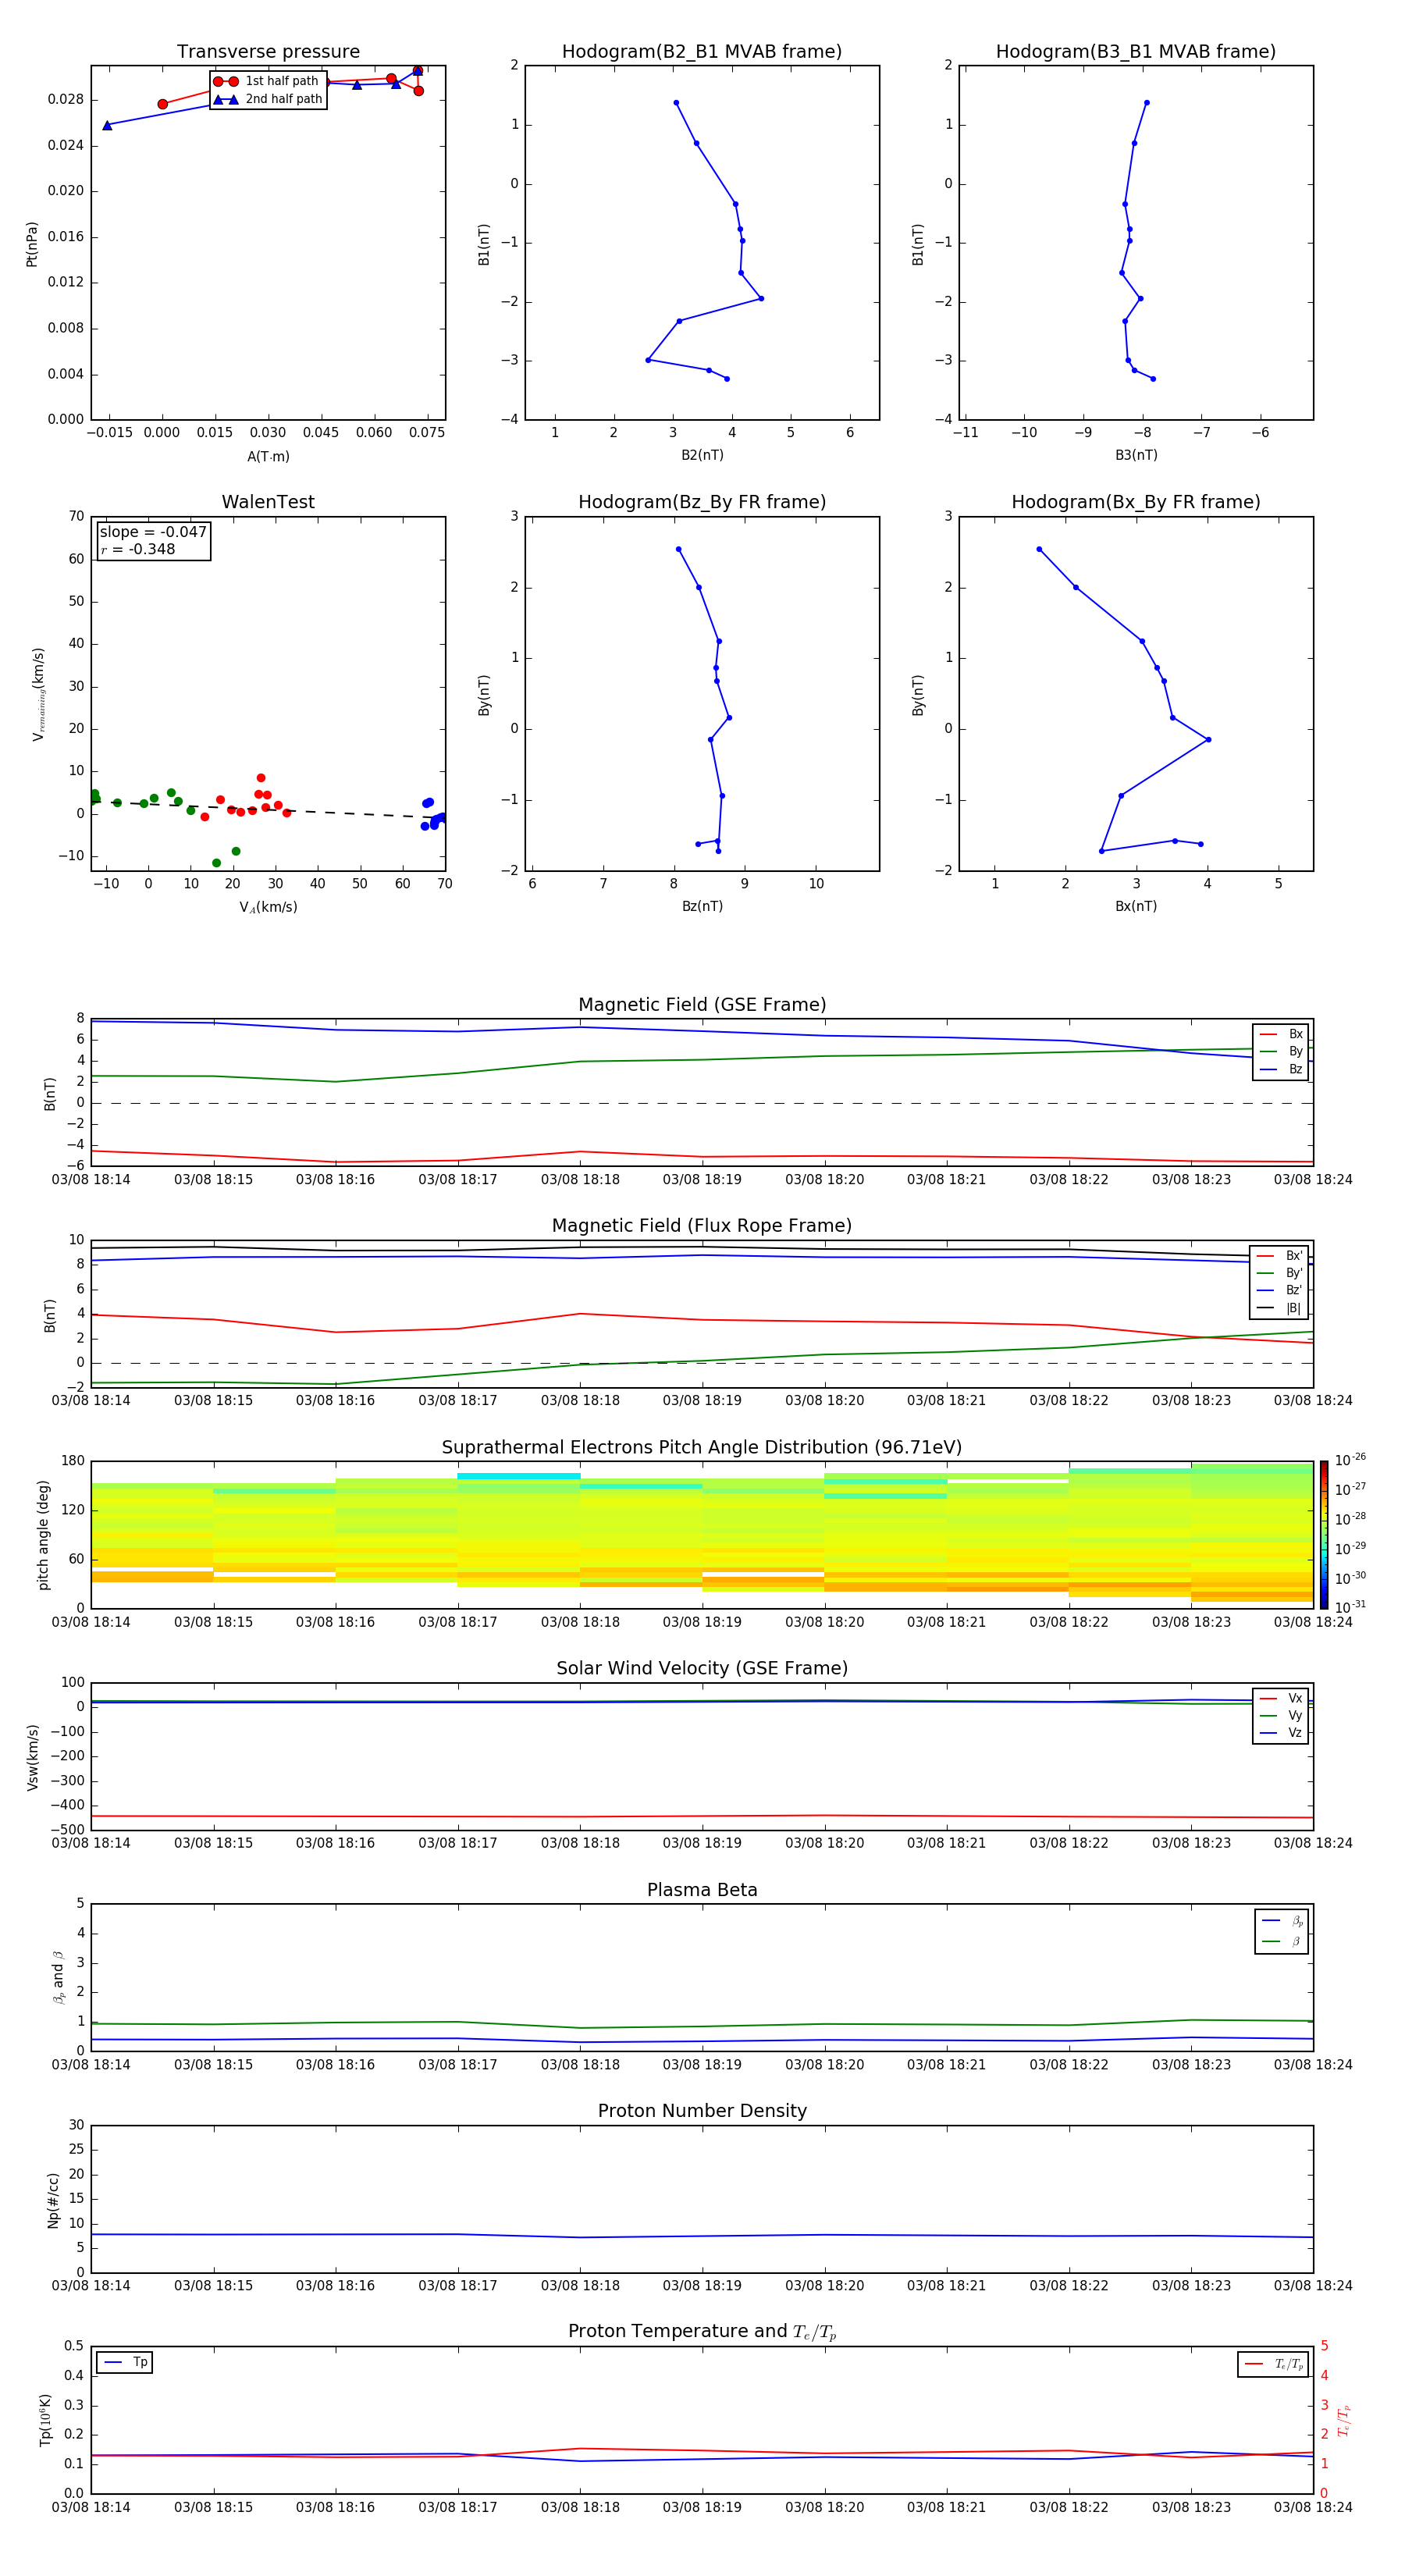The height and width of the screenshot is (2576, 1405).
Task: Click the 'Magnetic Field (GSE Frame)' title
Action: tap(702, 1005)
